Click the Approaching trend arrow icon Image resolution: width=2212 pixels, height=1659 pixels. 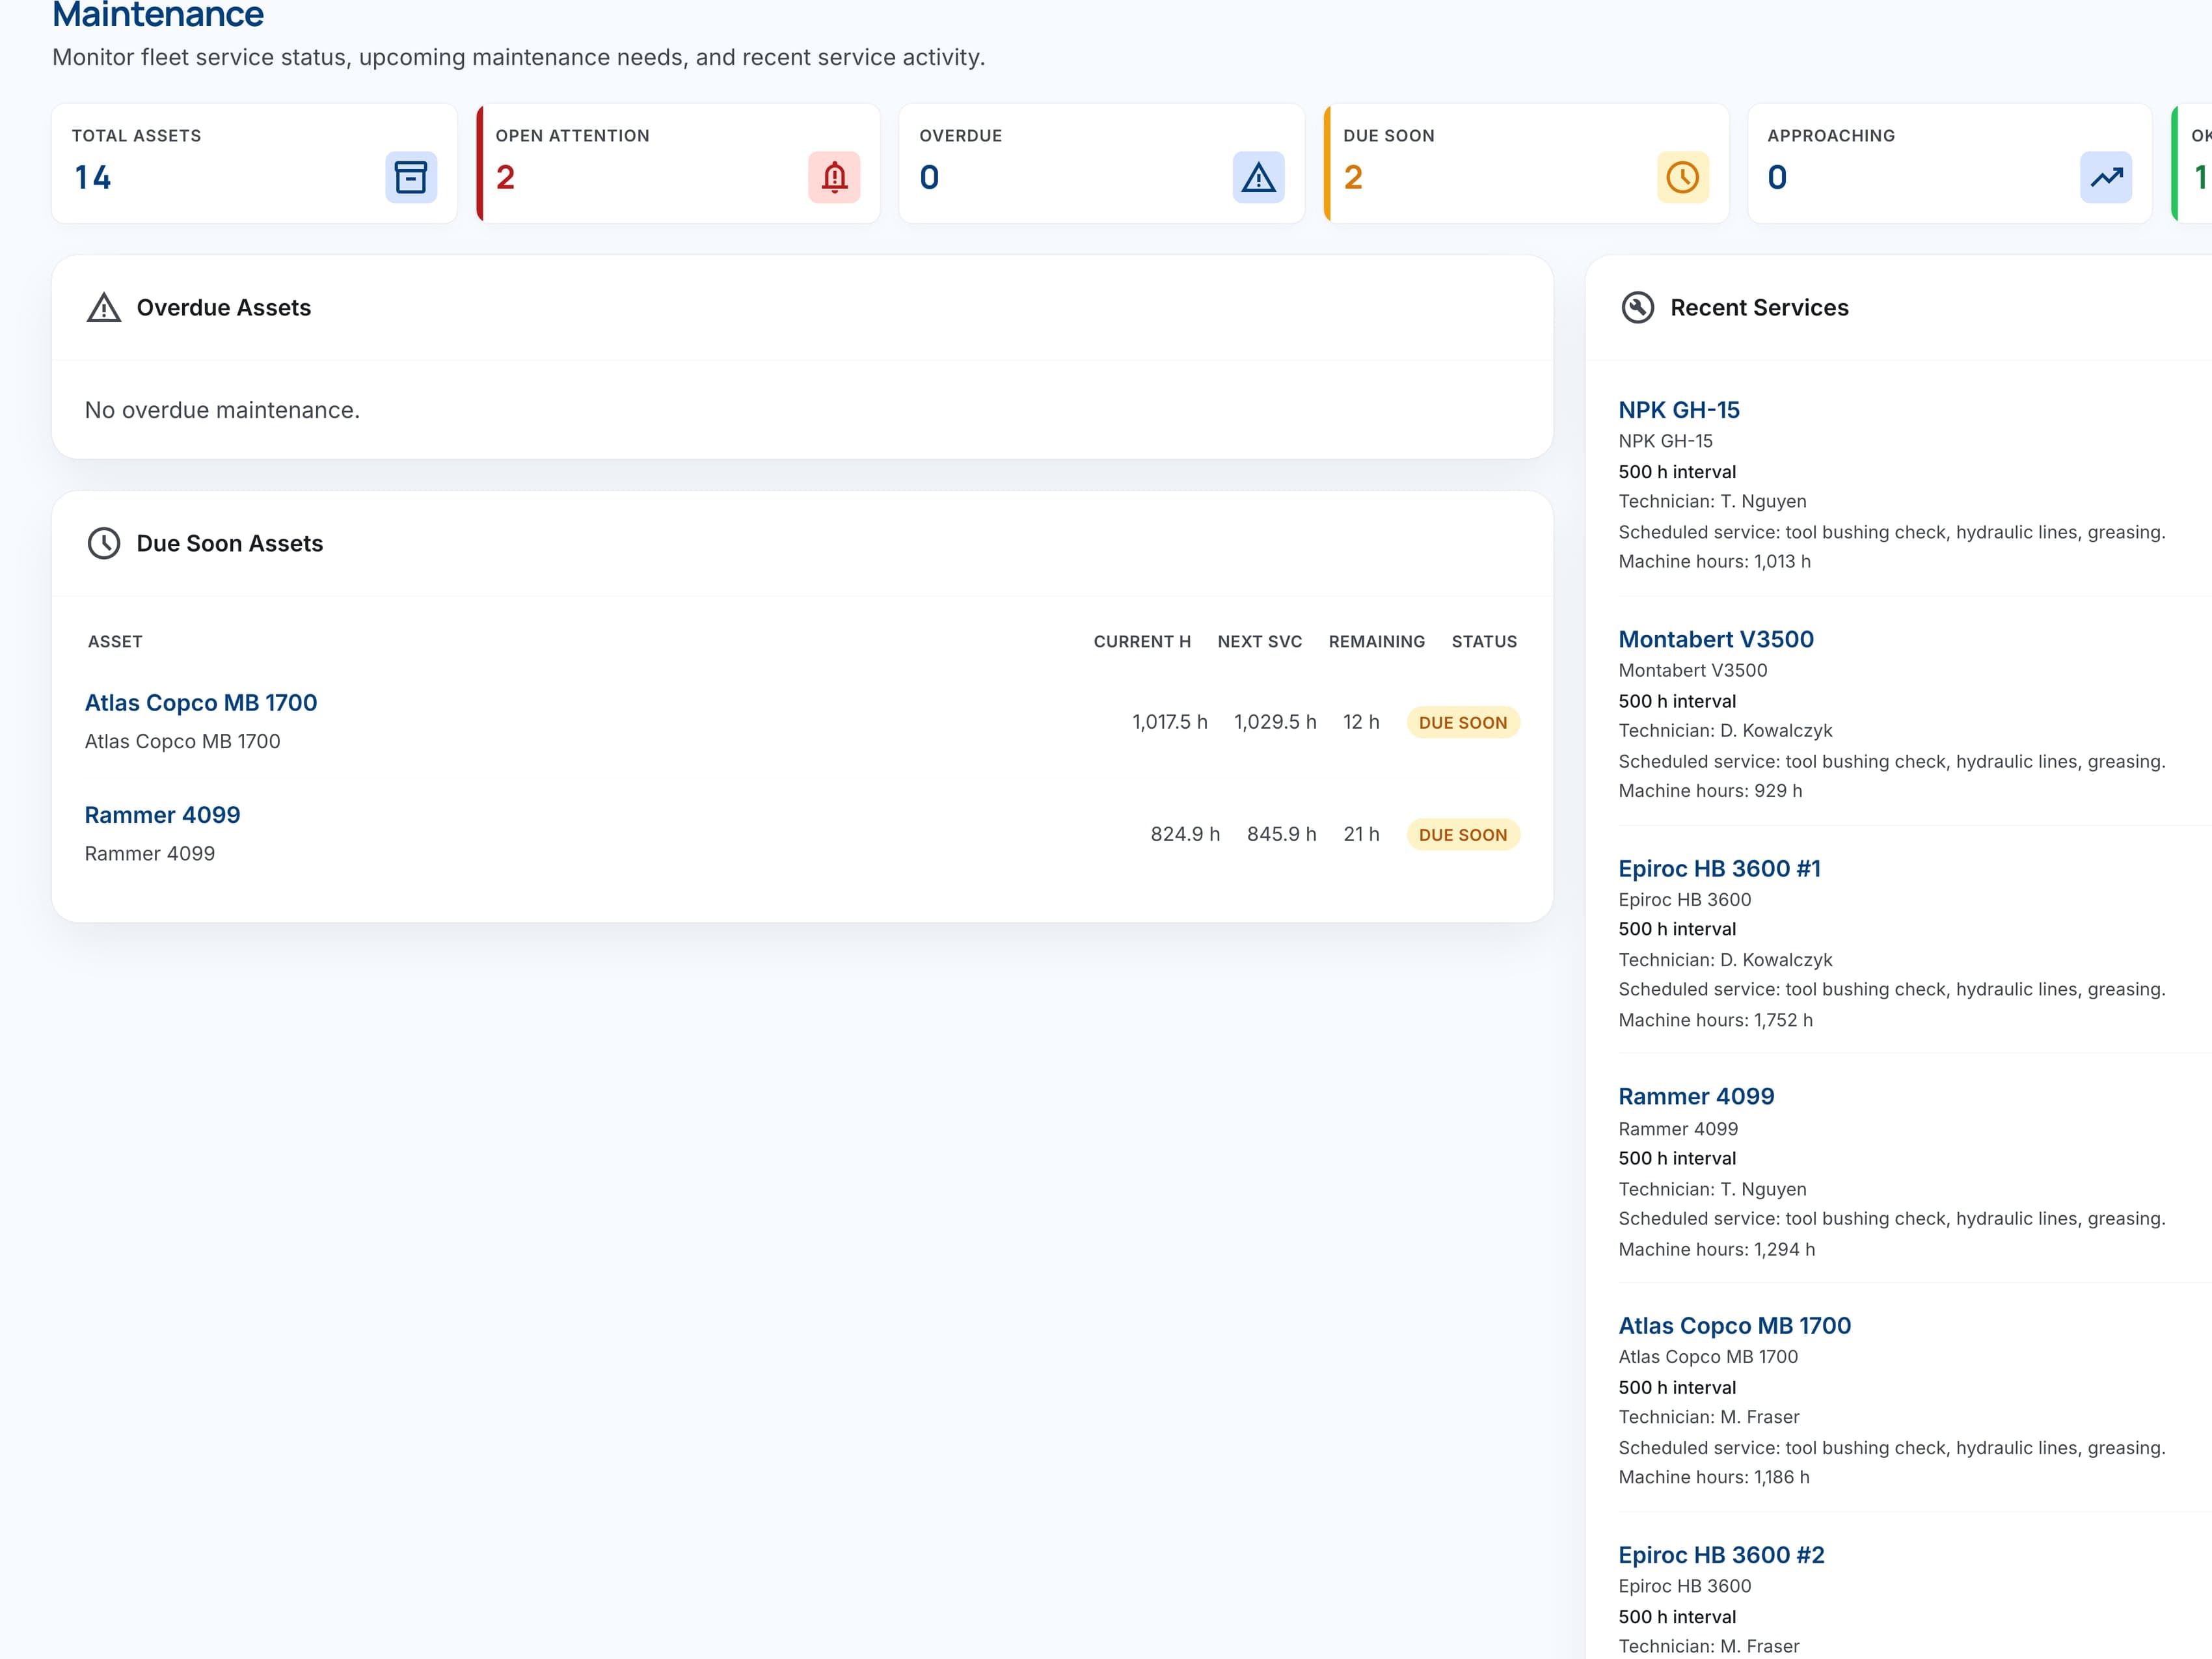tap(2106, 177)
